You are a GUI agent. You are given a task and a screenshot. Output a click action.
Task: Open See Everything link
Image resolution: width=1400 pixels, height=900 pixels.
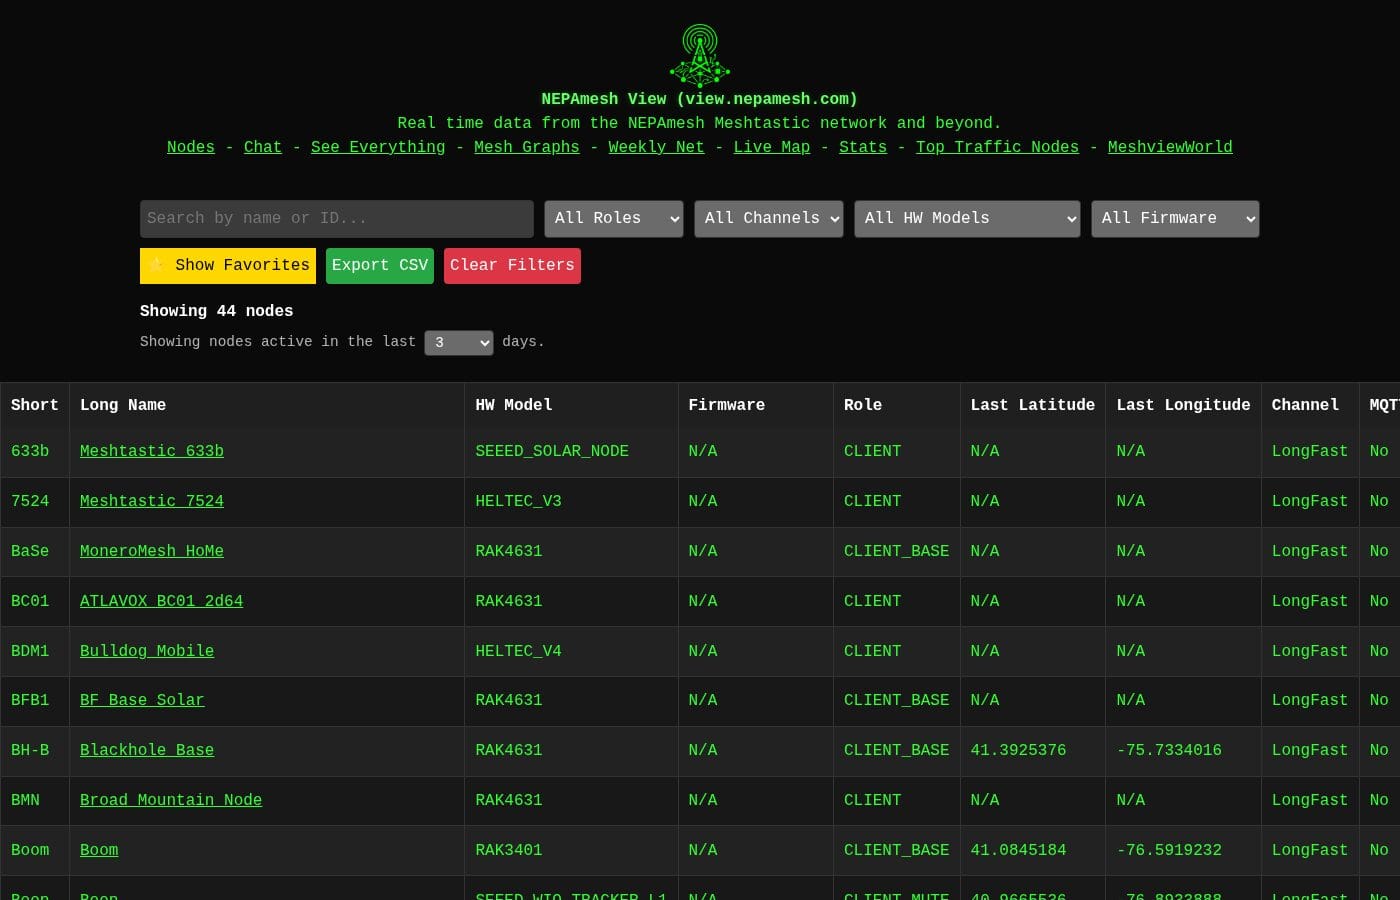pos(378,147)
